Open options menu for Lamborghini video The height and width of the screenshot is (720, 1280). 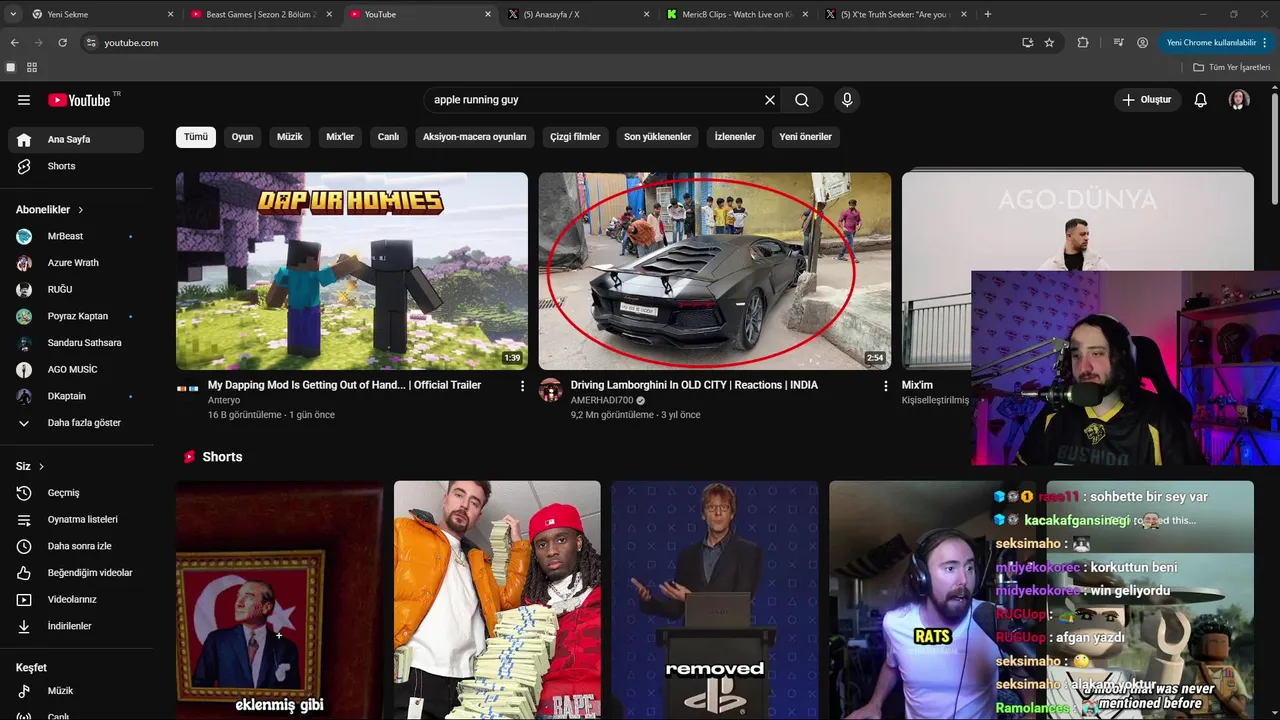point(885,386)
